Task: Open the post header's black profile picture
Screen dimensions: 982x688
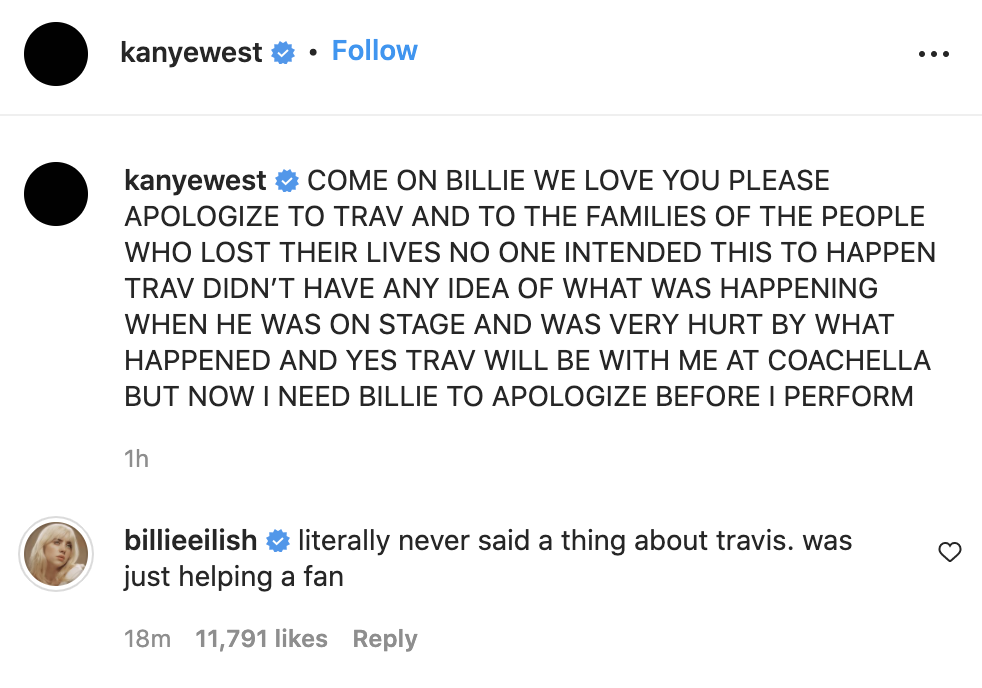Action: tap(56, 54)
